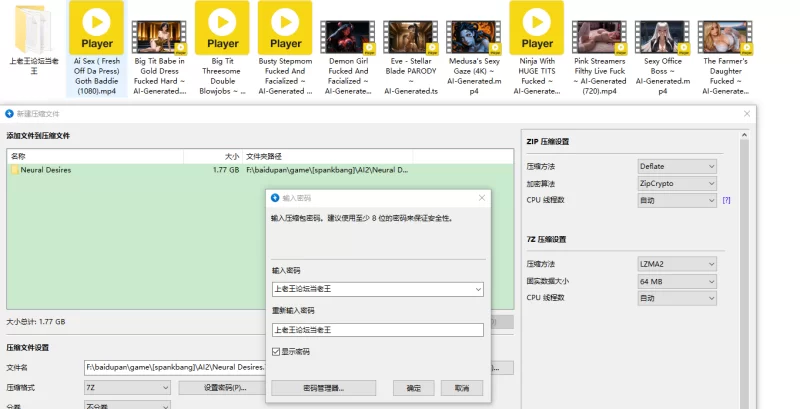Image resolution: width=800 pixels, height=409 pixels.
Task: Select the Medusa (4K) video thumbnail
Action: pos(475,36)
